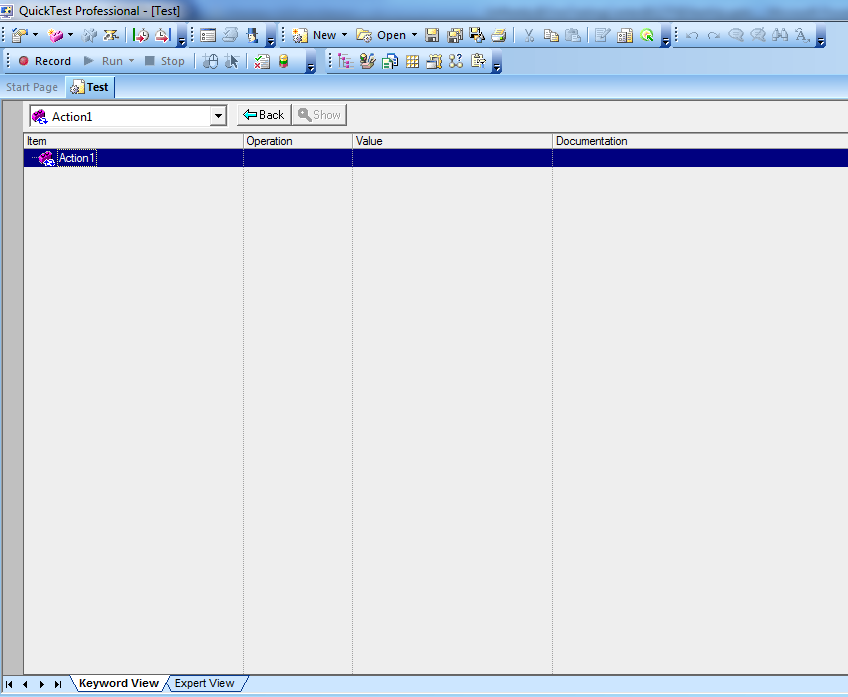Click the Back button
The image size is (848, 697).
[x=264, y=115]
